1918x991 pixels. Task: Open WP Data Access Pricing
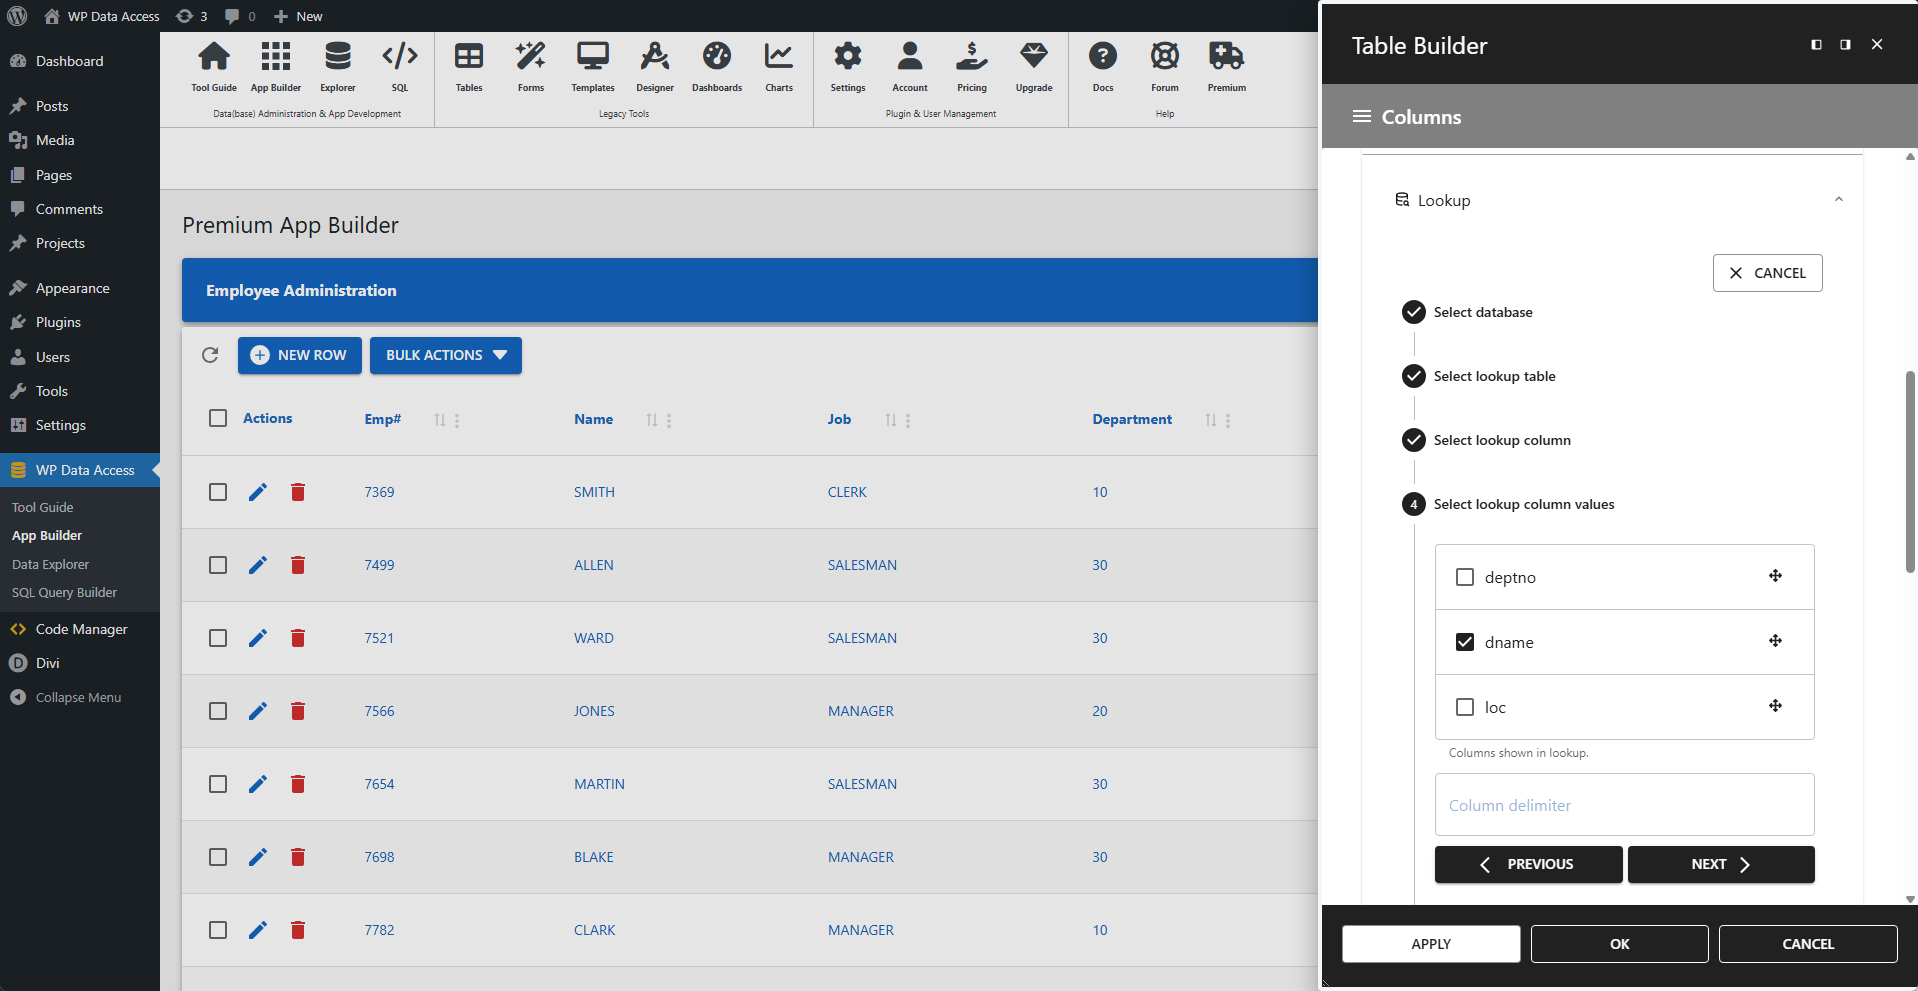point(971,65)
